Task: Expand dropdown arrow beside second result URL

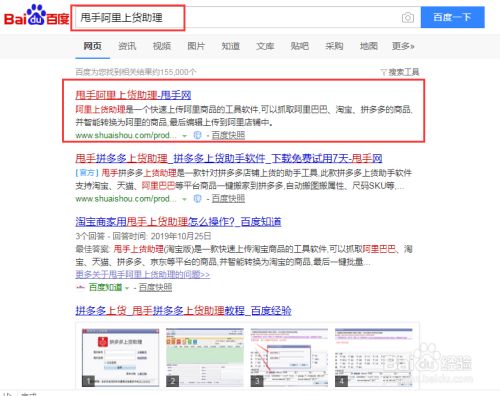Action: (x=184, y=199)
